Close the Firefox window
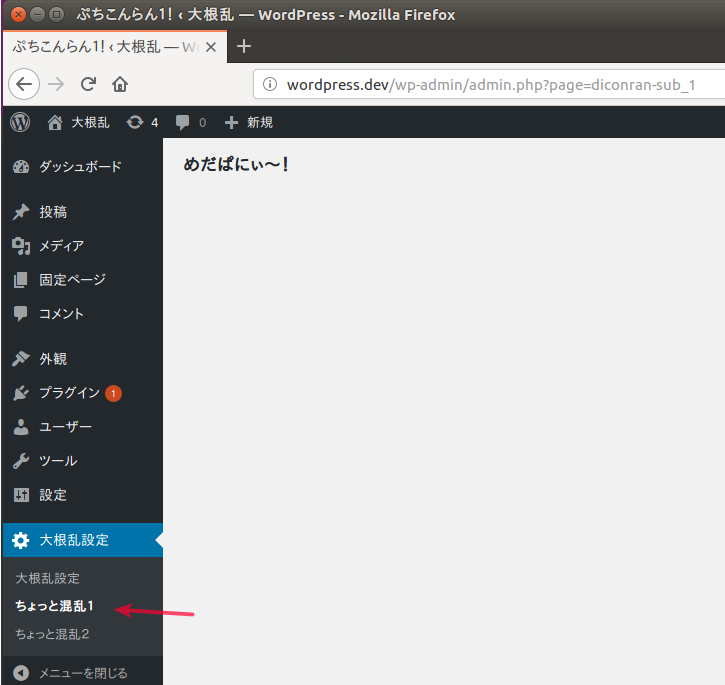 pyautogui.click(x=18, y=15)
